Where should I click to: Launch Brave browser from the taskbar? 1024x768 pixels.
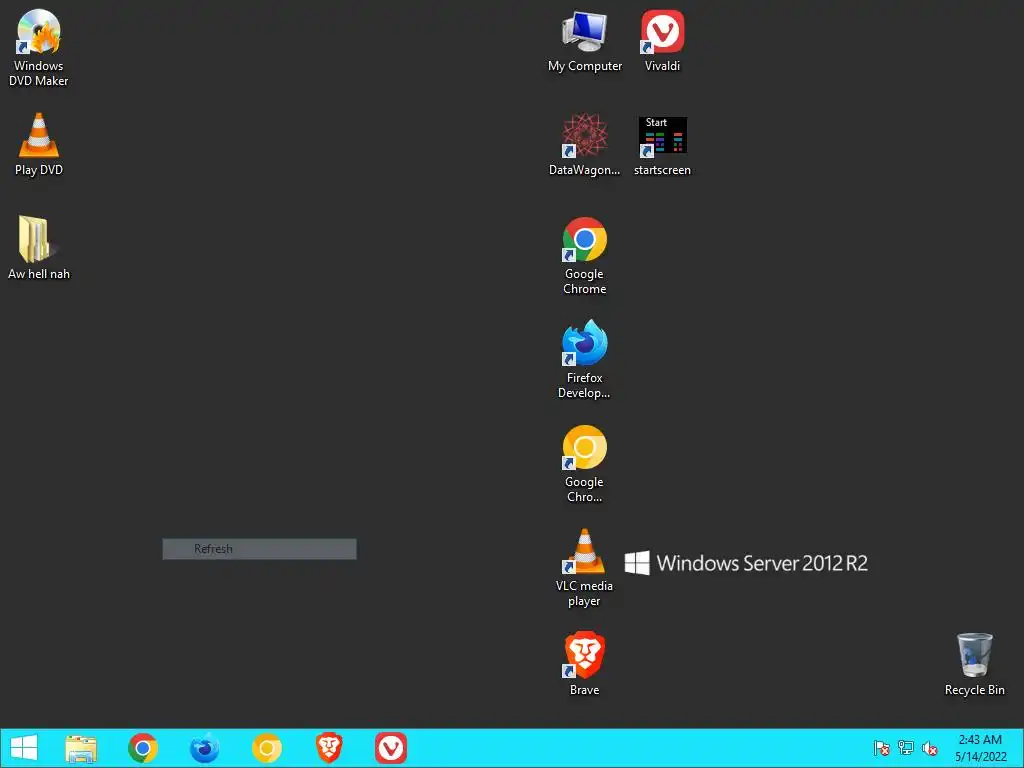coord(328,748)
